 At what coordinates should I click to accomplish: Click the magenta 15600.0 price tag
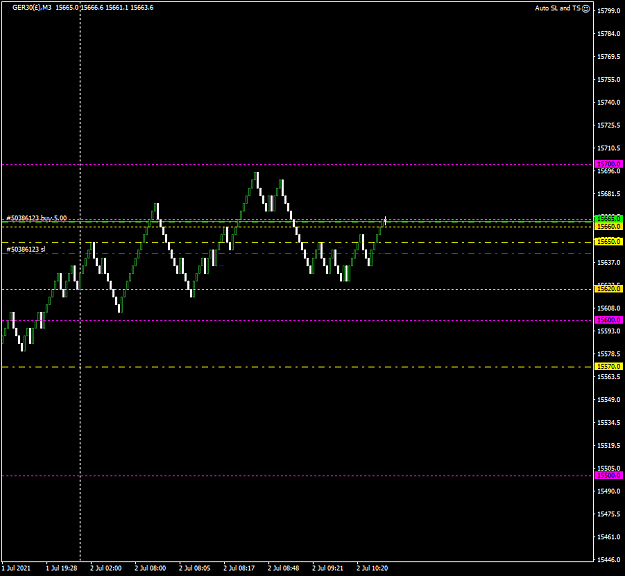(609, 320)
